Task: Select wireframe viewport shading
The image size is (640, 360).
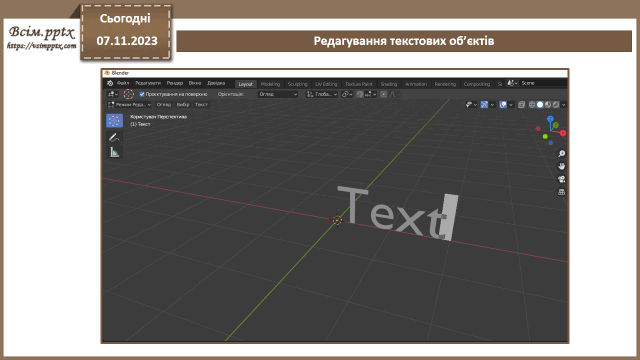Action: click(x=532, y=105)
